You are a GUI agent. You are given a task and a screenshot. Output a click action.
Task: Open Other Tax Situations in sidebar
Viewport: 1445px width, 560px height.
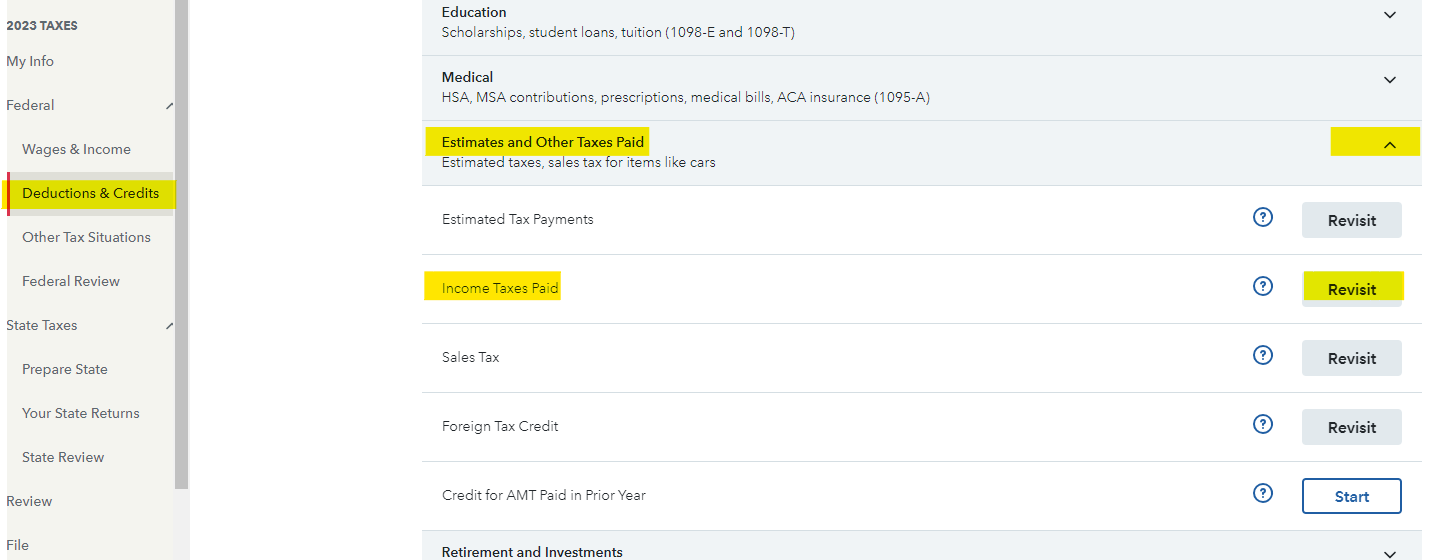tap(87, 237)
